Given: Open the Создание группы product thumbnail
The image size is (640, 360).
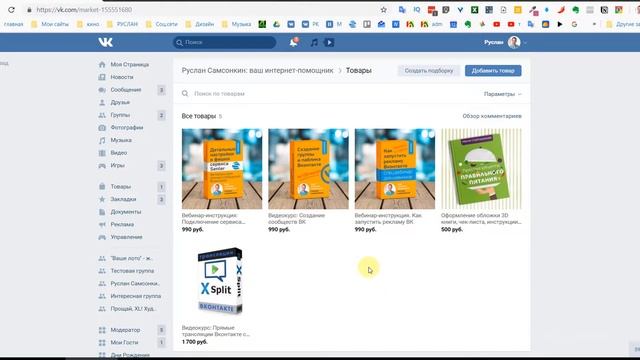Looking at the screenshot, I should point(309,169).
